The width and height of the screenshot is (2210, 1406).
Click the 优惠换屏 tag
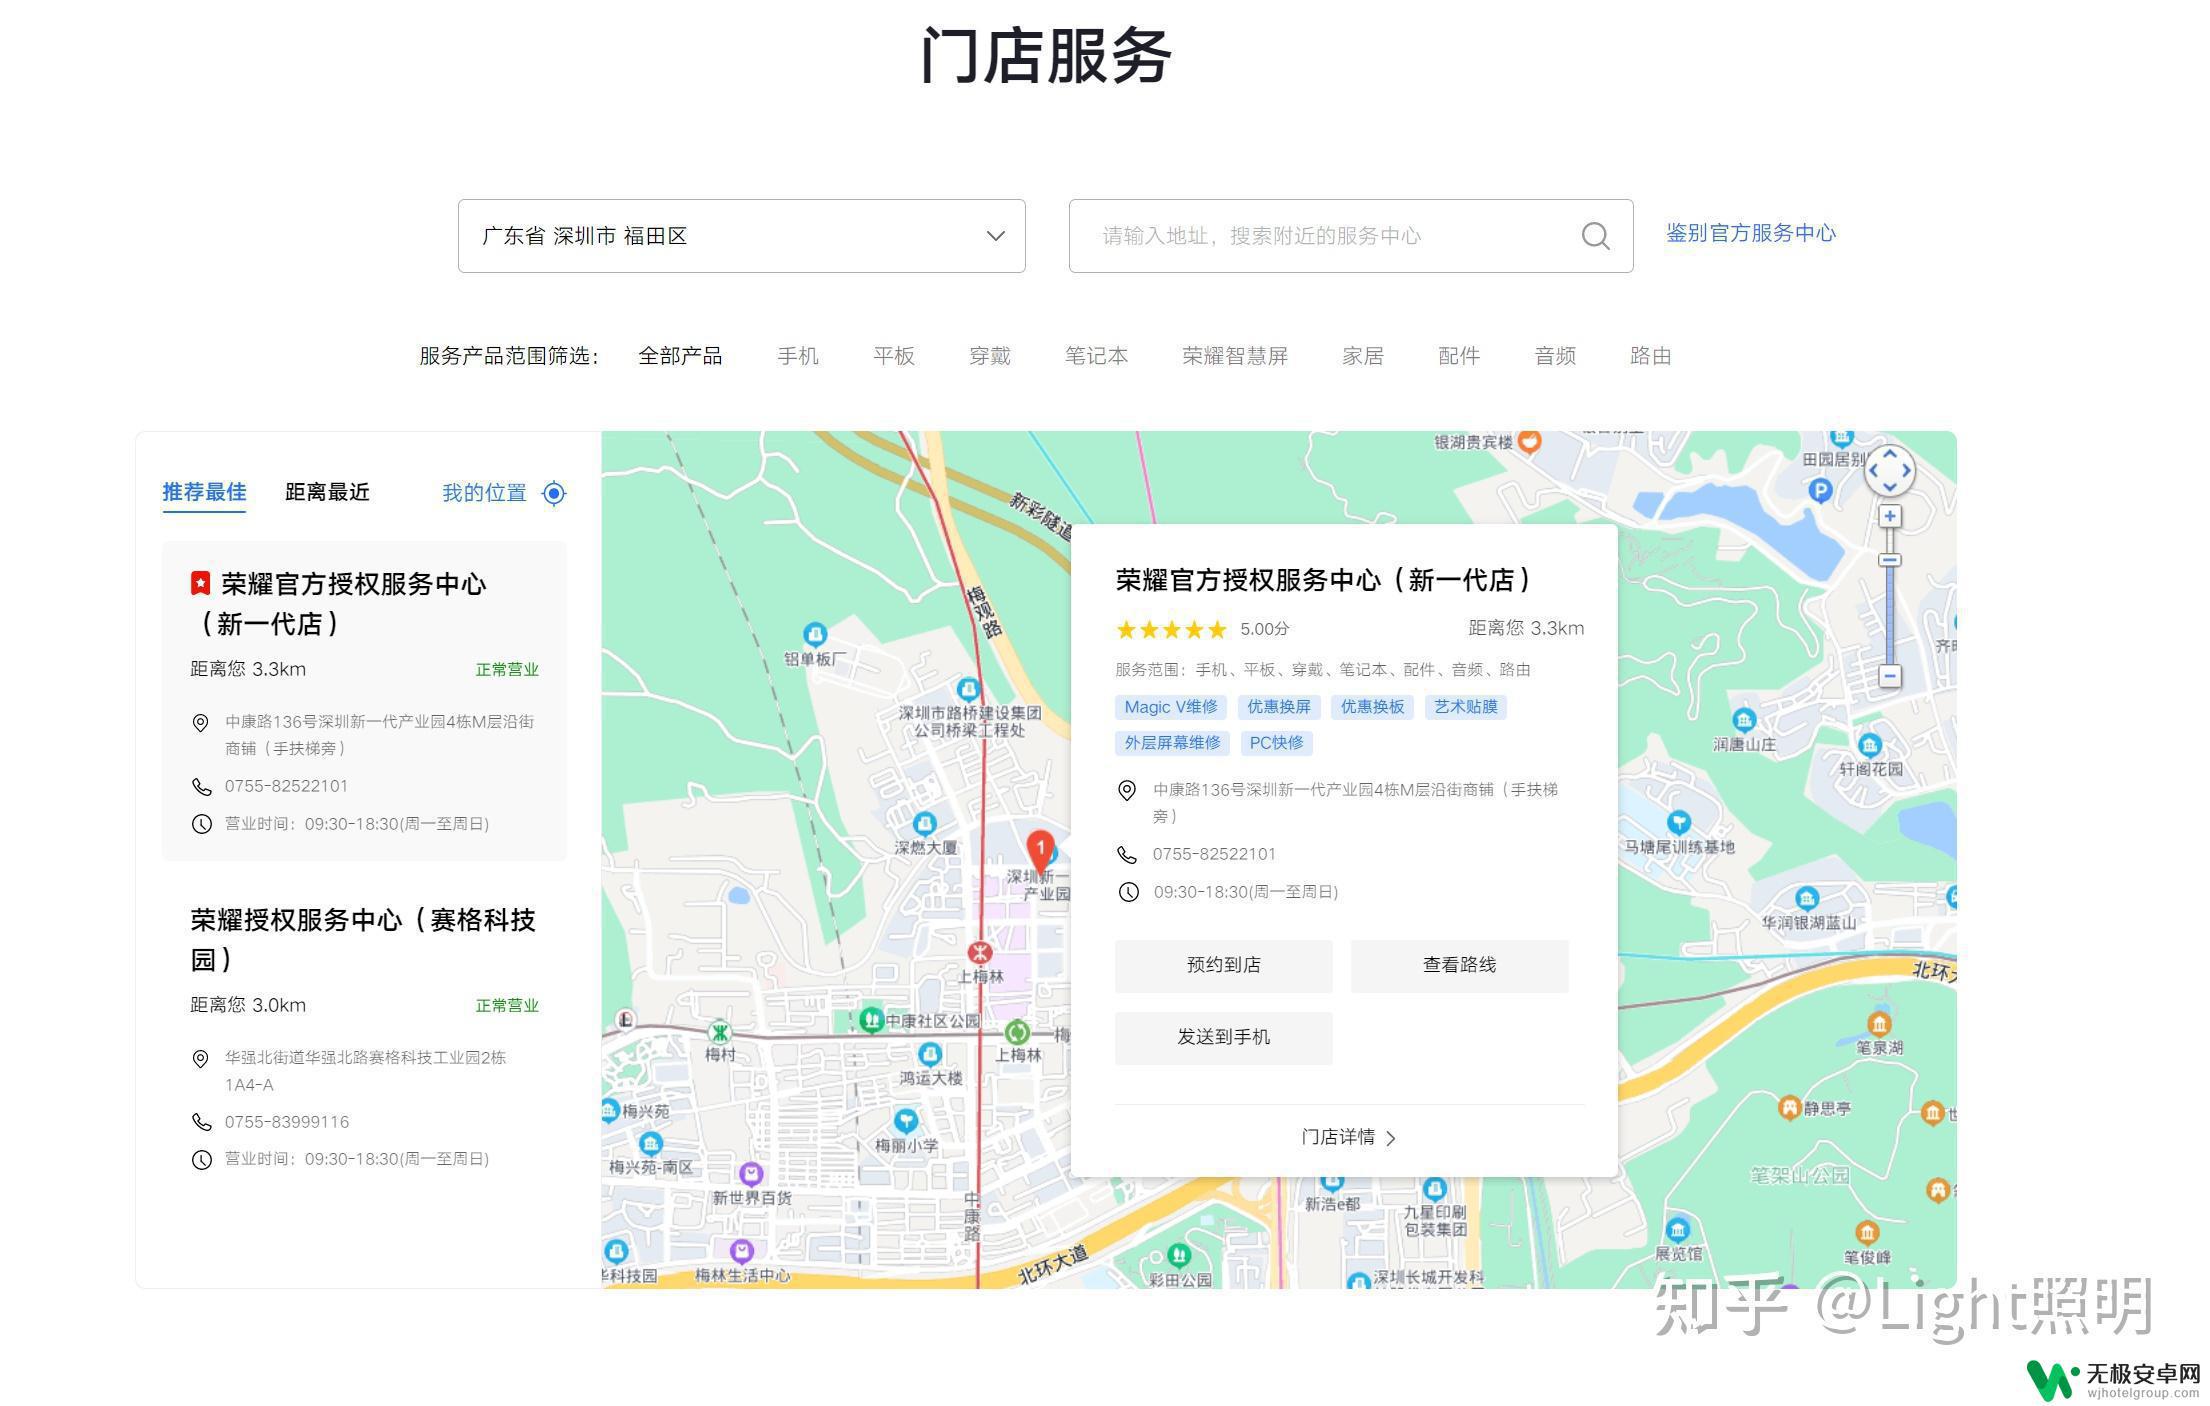coord(1279,707)
